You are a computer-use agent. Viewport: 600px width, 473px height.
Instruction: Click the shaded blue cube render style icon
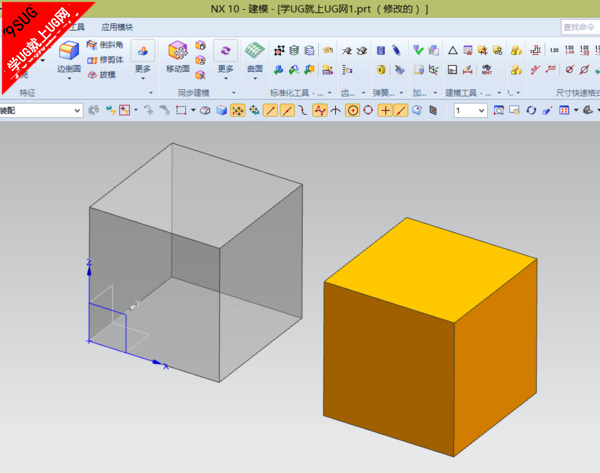click(222, 111)
